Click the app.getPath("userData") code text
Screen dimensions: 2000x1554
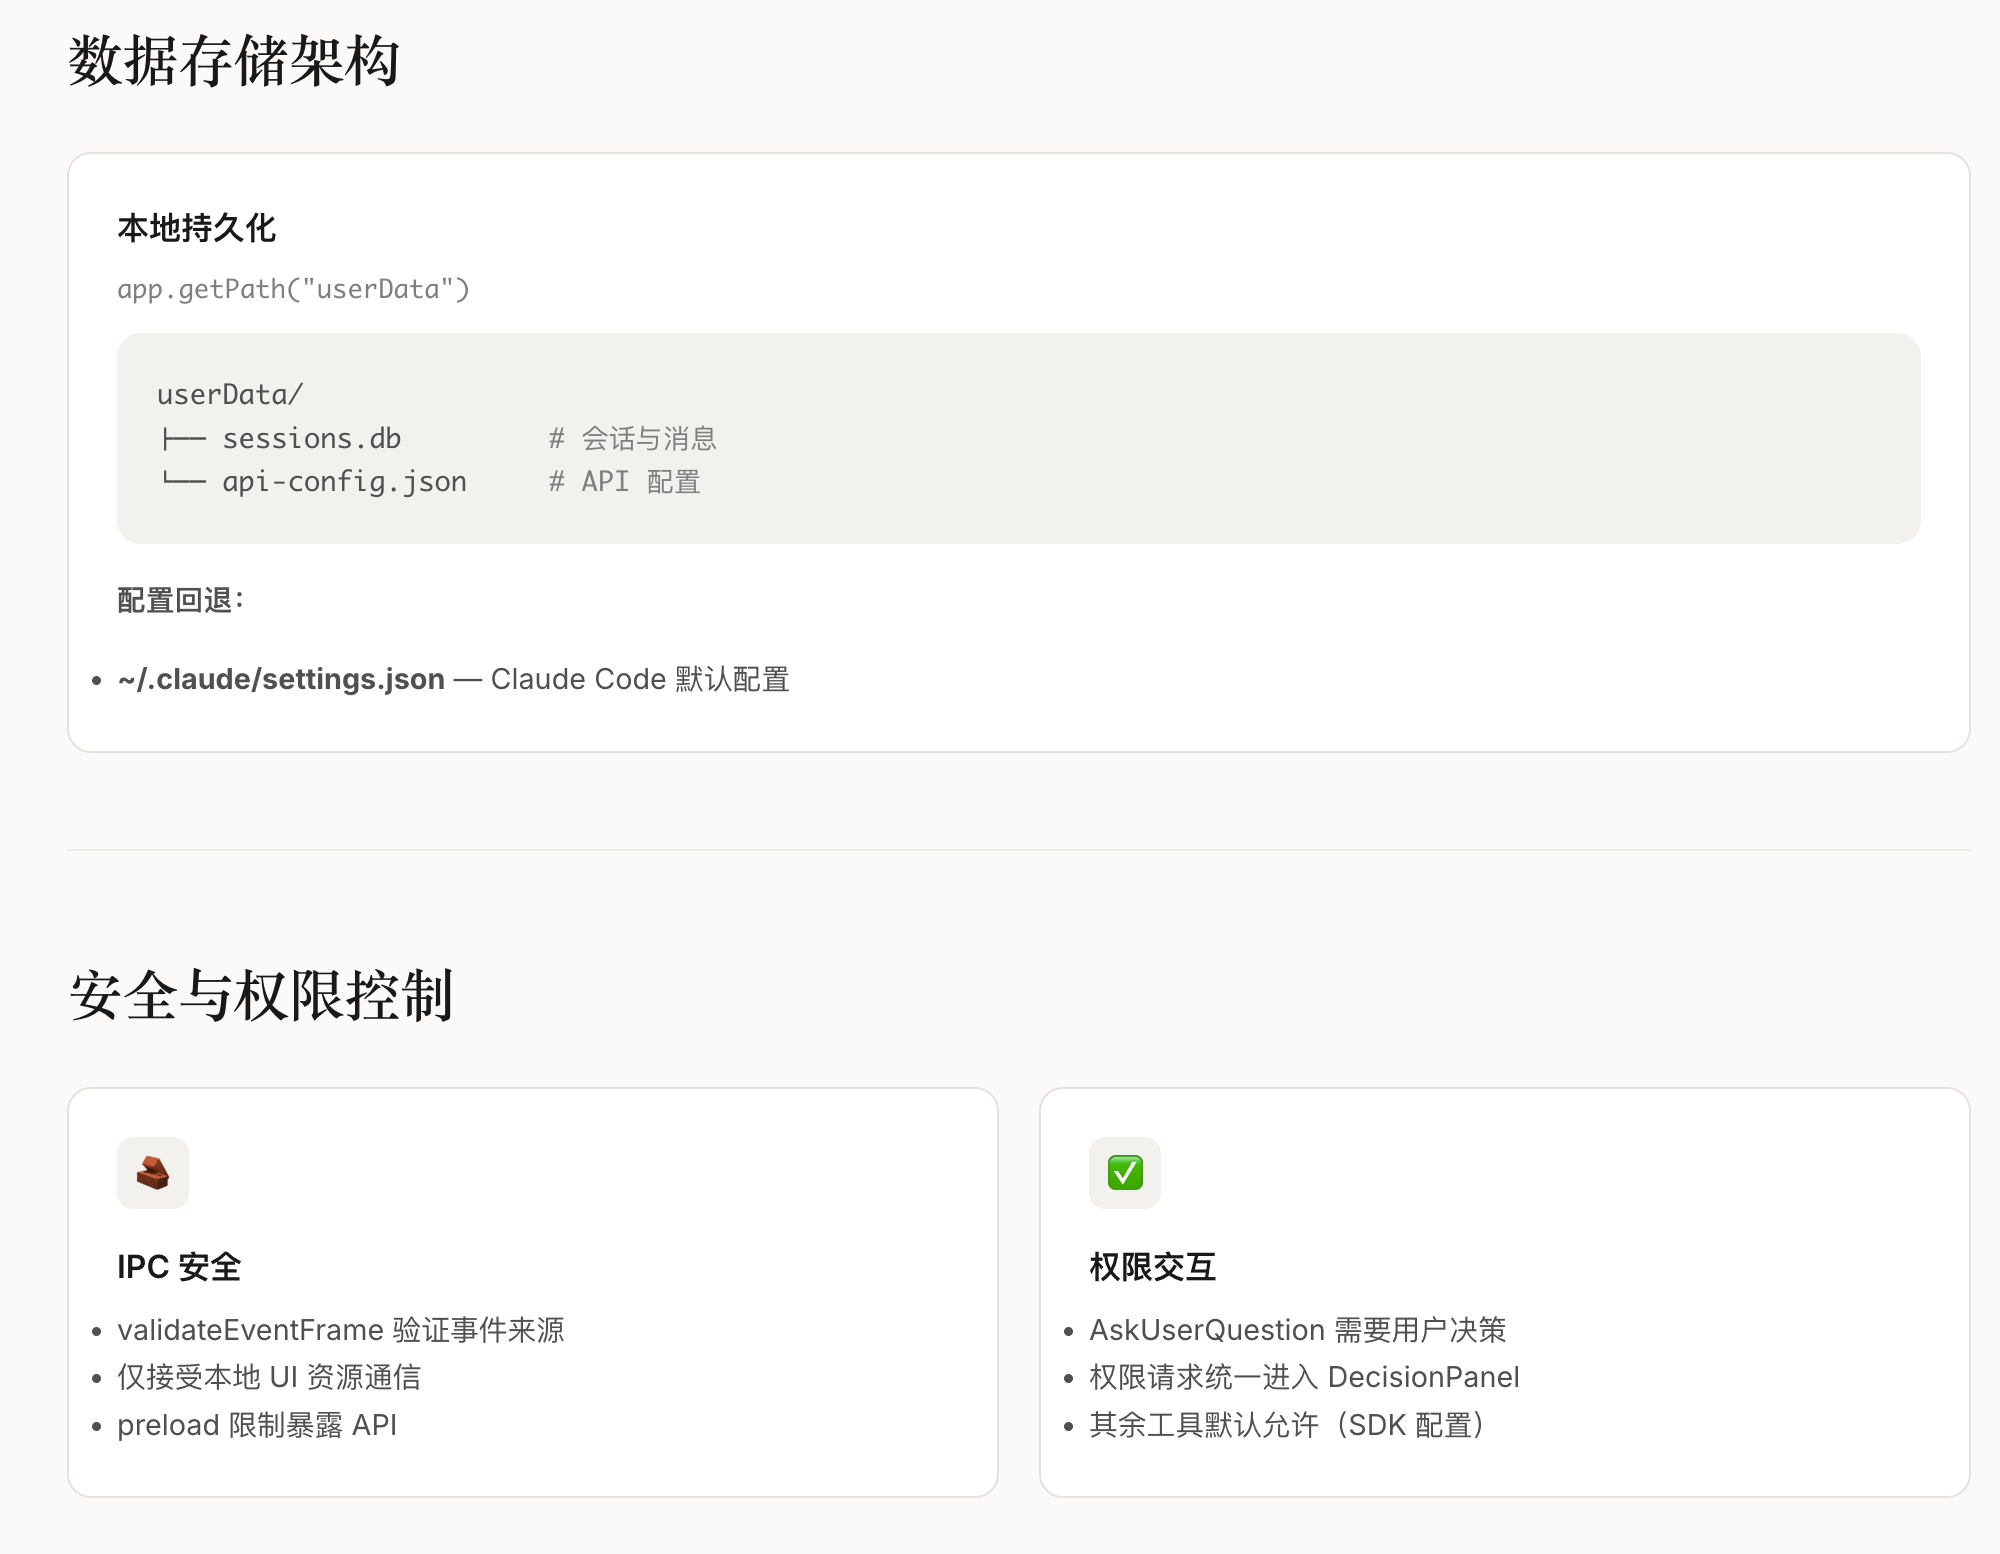pyautogui.click(x=293, y=289)
